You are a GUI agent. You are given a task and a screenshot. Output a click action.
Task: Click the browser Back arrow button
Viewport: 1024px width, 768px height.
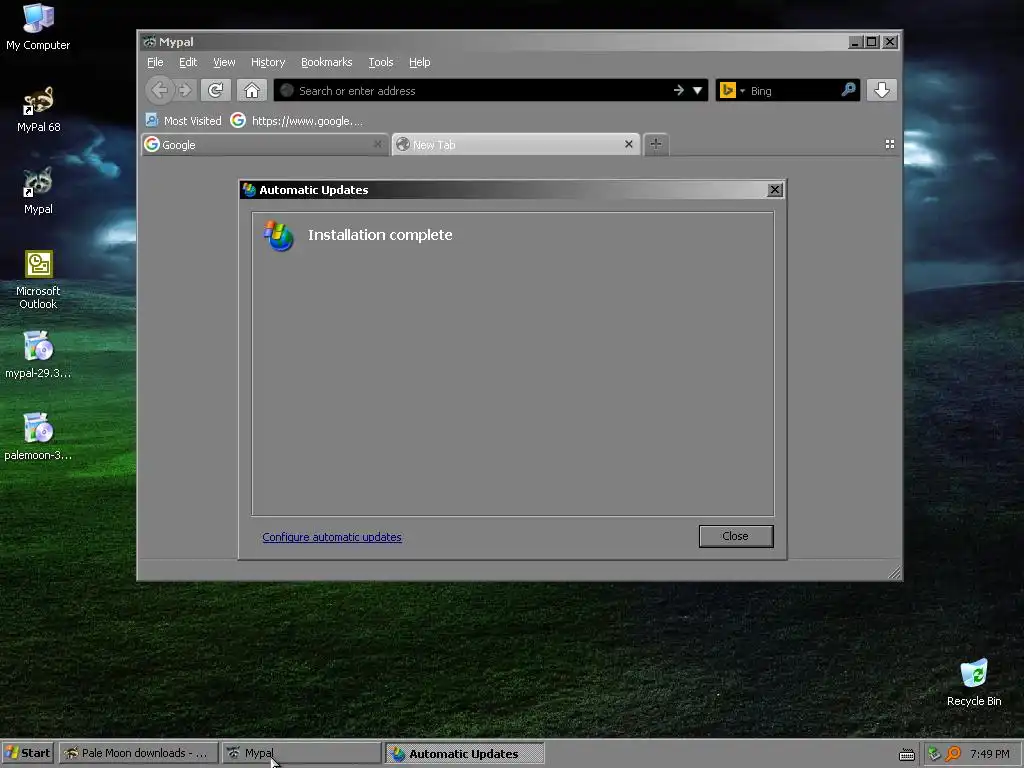(159, 90)
